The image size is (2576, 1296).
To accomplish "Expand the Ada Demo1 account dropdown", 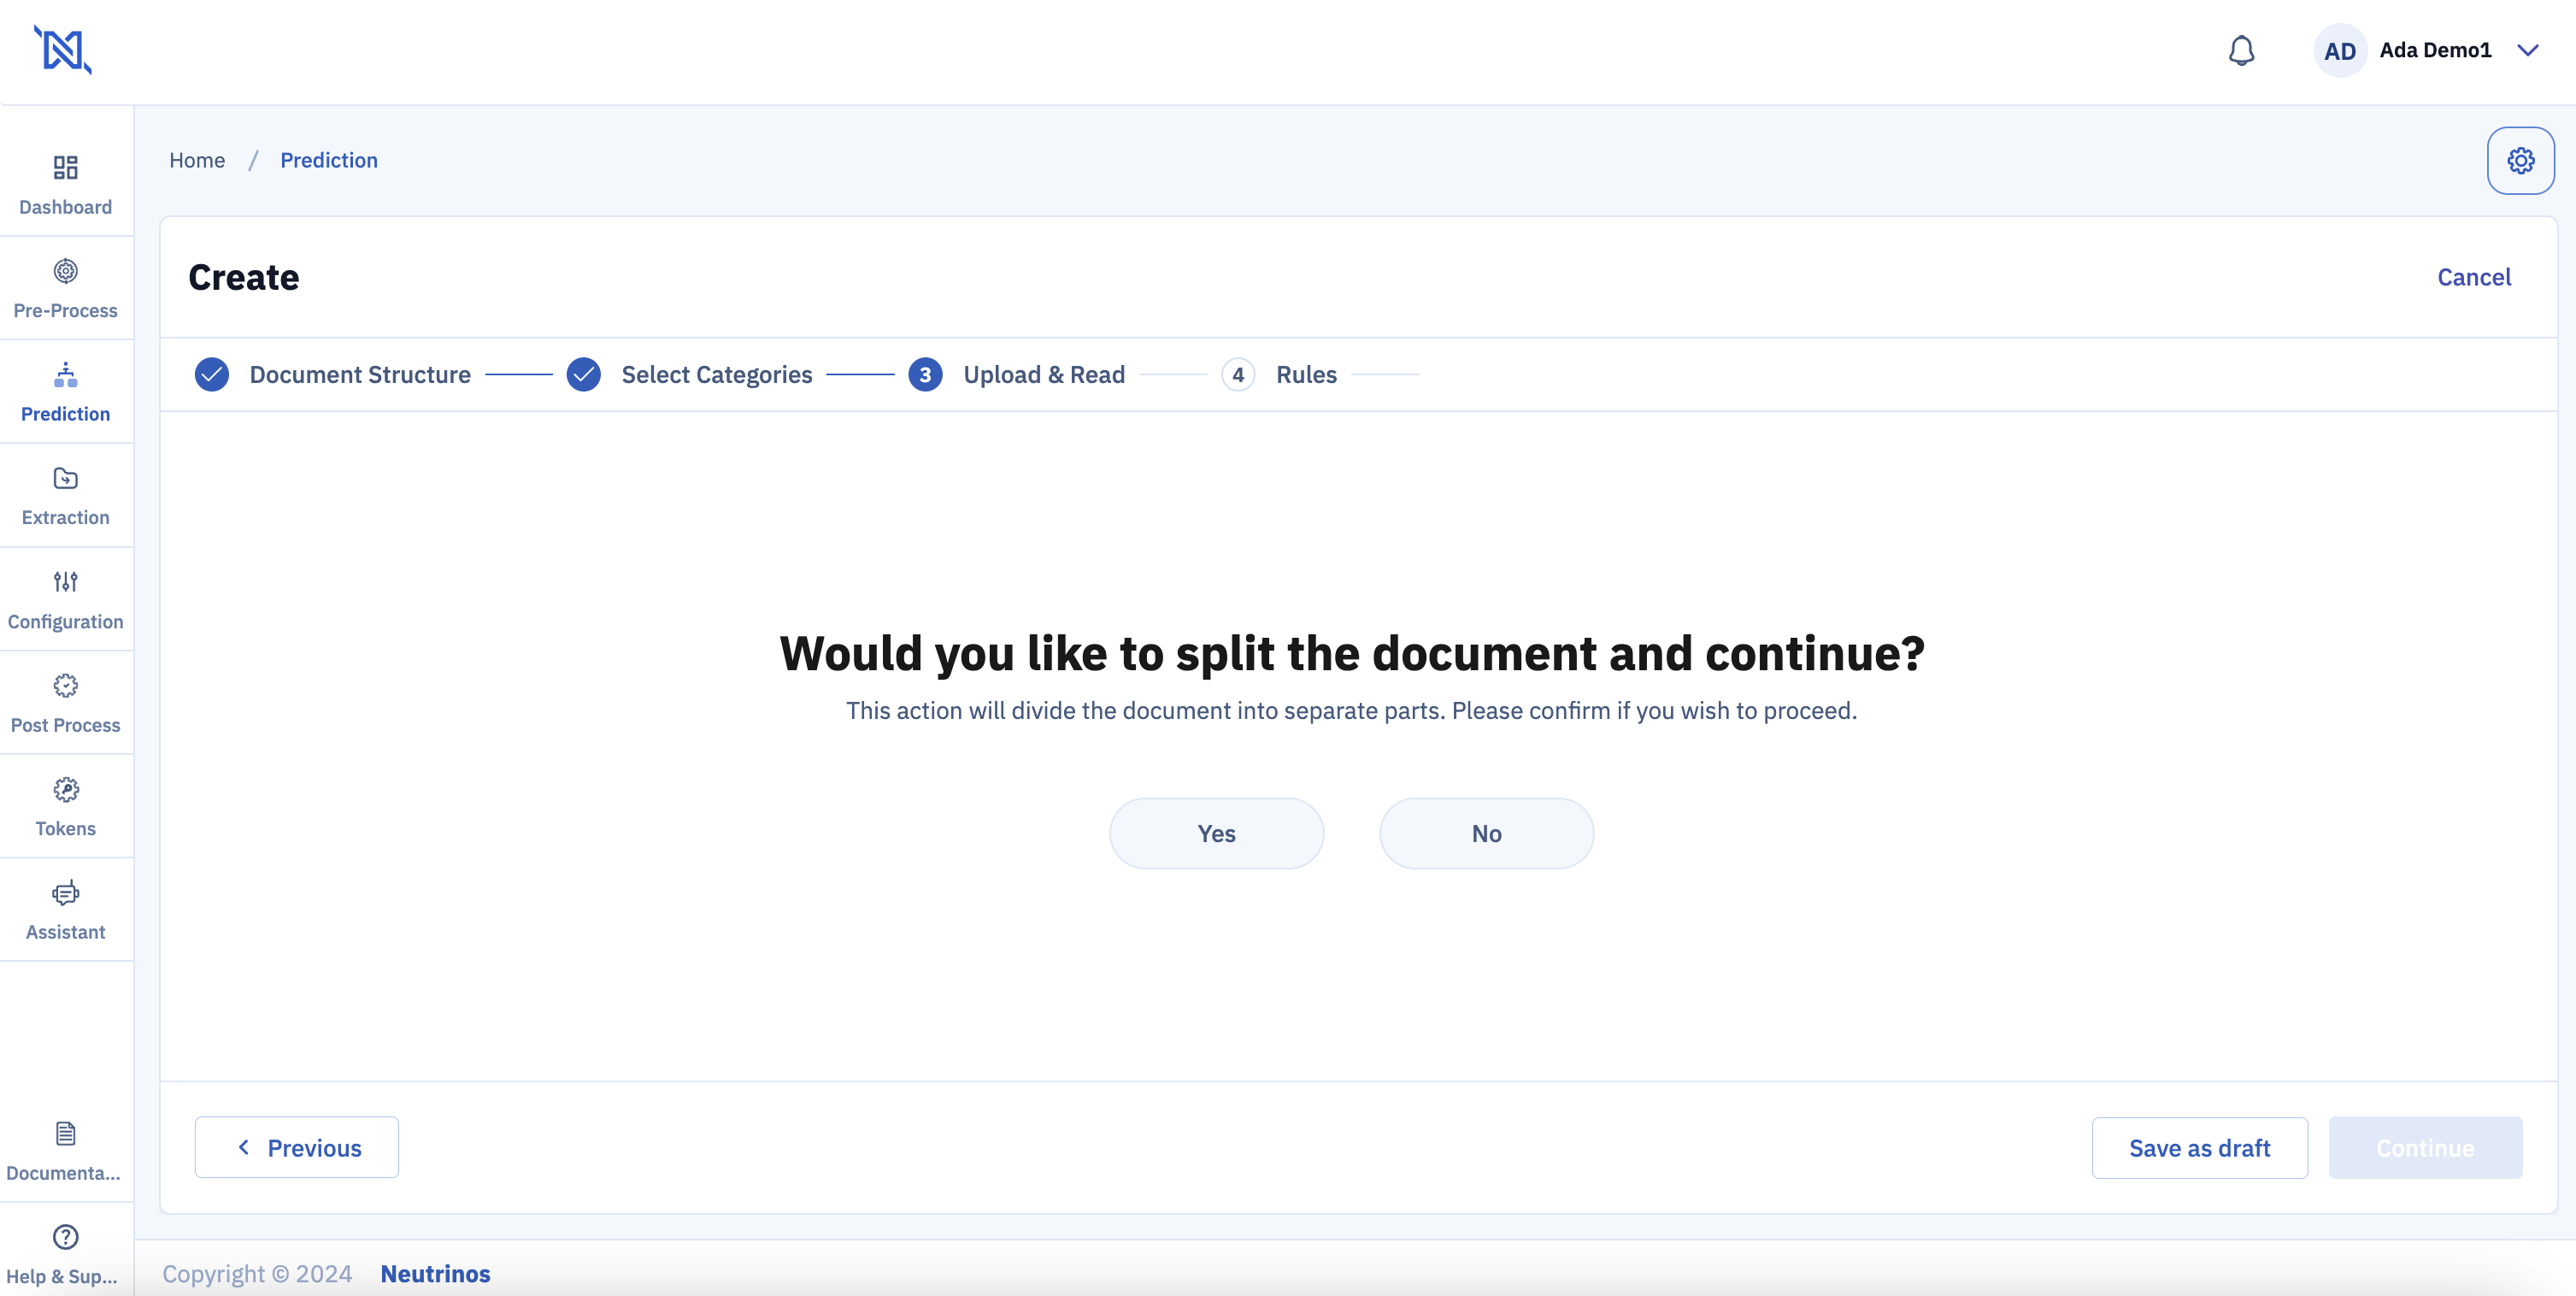I will [2527, 50].
